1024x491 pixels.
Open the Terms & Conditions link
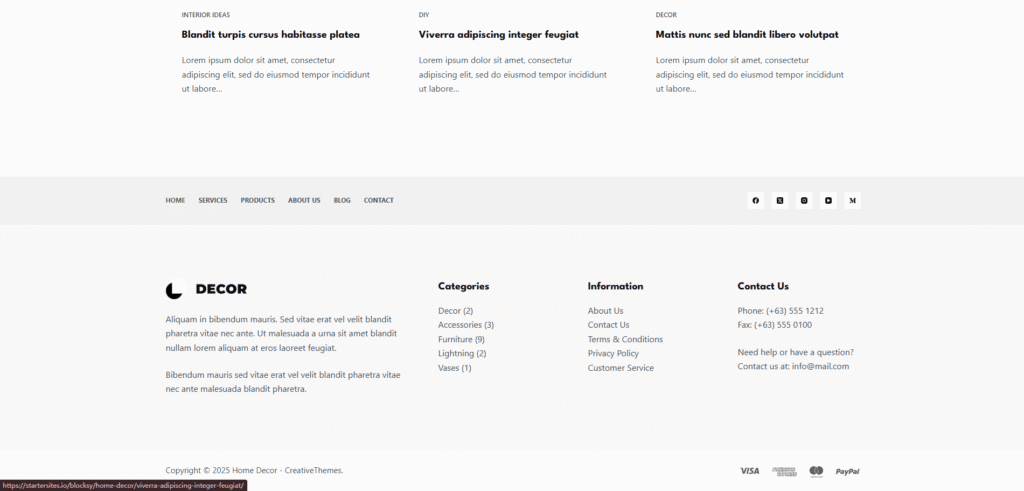[625, 340]
